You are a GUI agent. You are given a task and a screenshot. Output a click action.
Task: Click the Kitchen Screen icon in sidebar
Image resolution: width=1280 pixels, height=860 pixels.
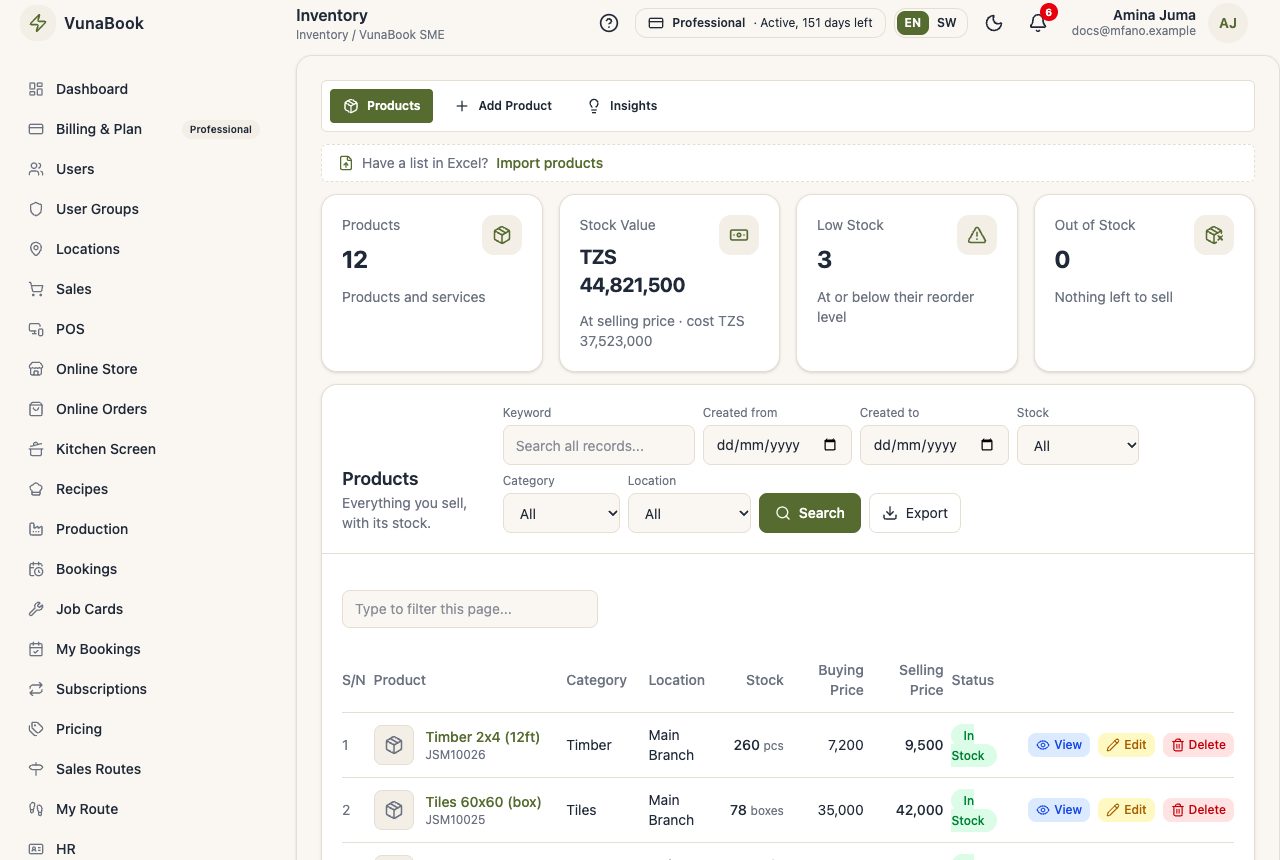coord(36,449)
